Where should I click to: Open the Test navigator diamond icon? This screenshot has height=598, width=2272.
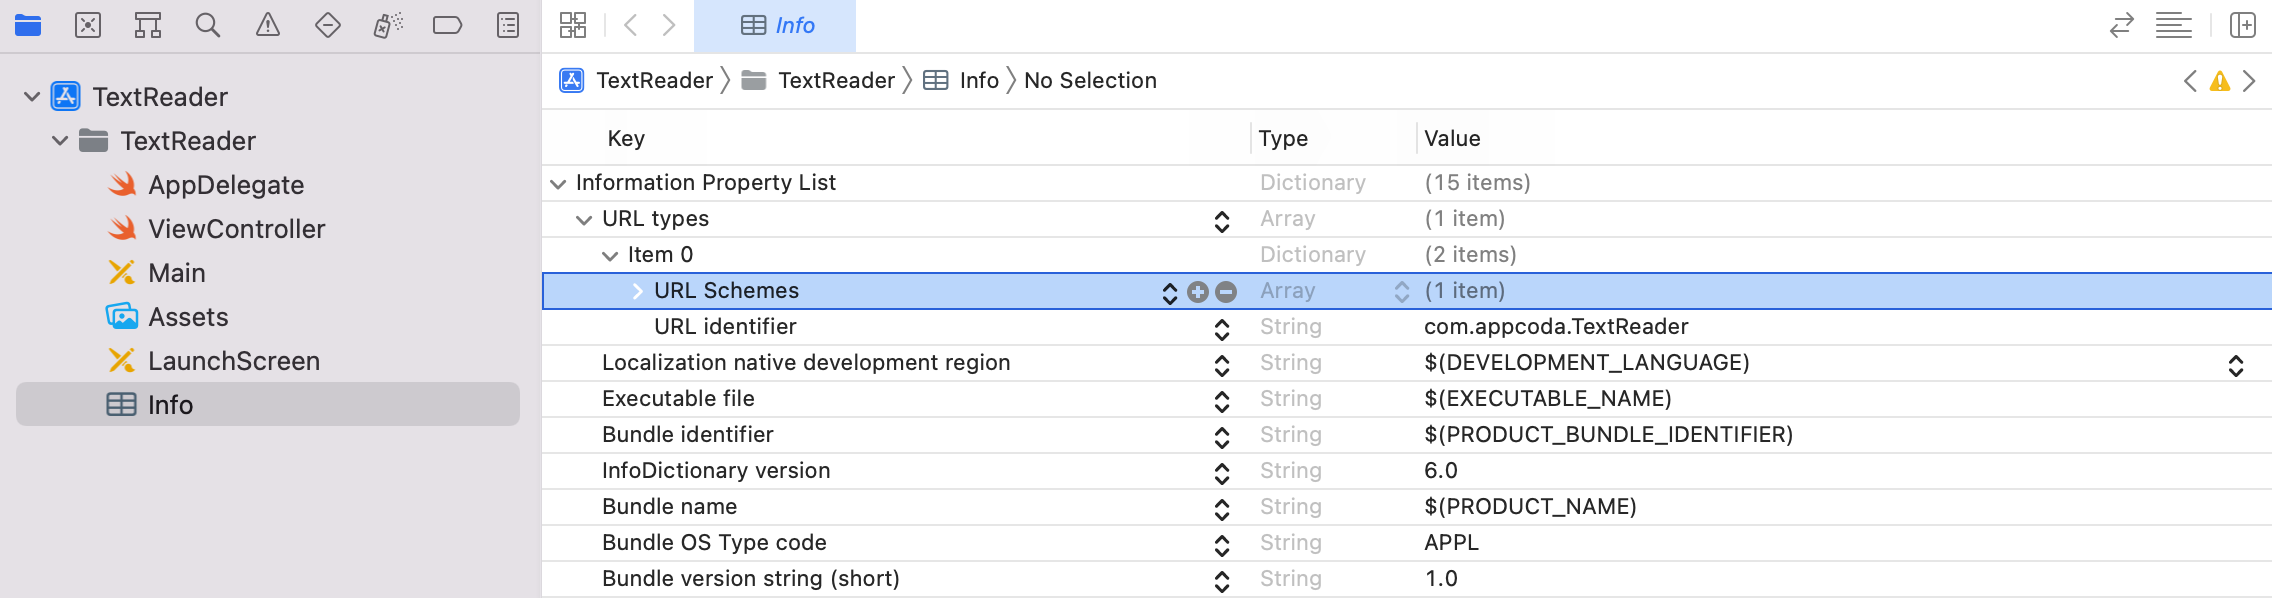(x=328, y=25)
